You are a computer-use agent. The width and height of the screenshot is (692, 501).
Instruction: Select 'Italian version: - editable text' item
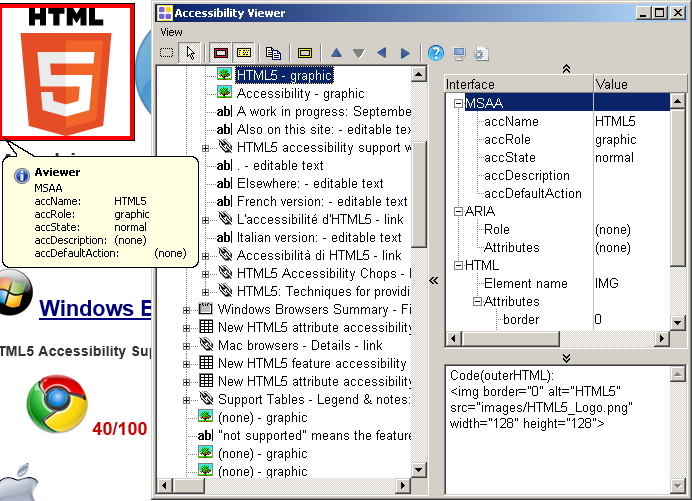[319, 237]
